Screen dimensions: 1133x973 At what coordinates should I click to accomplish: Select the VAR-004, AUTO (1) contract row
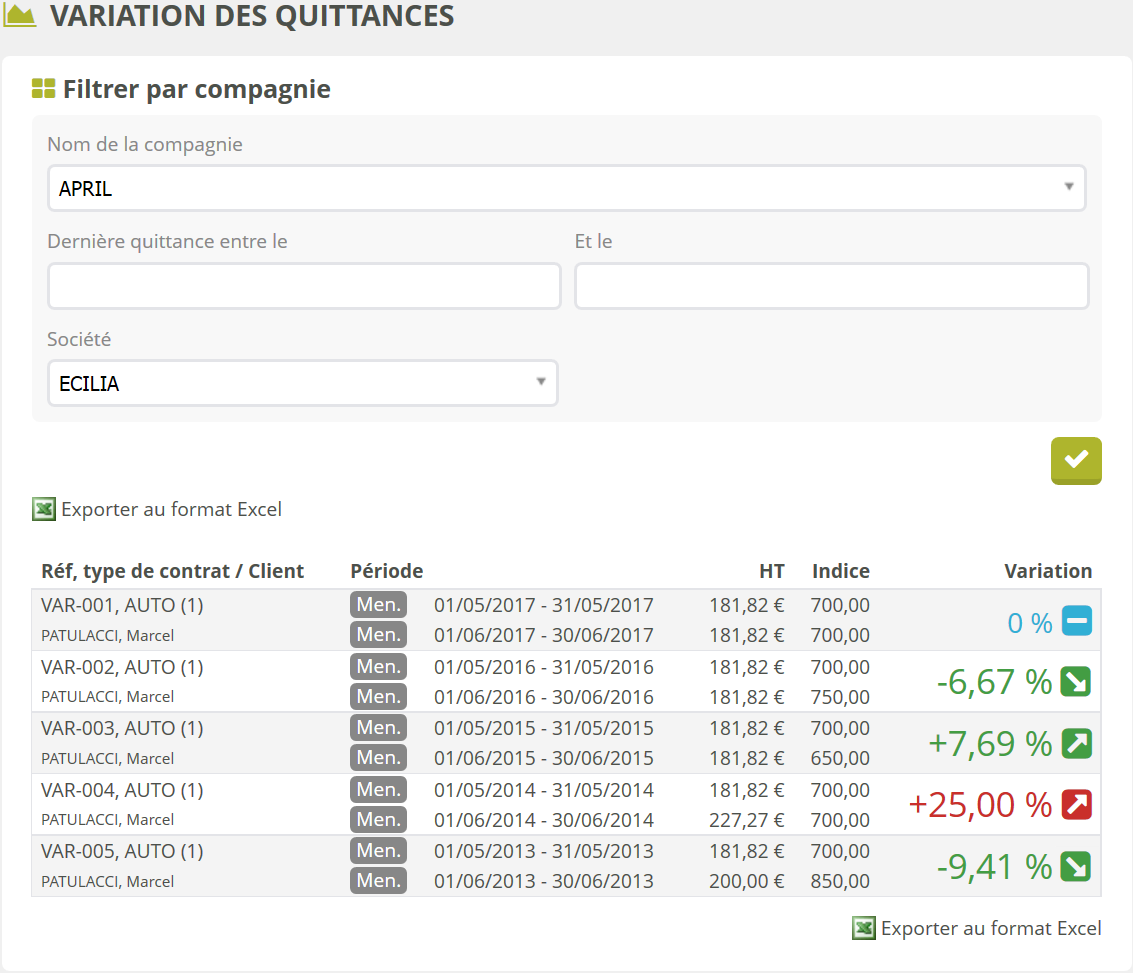pos(122,790)
